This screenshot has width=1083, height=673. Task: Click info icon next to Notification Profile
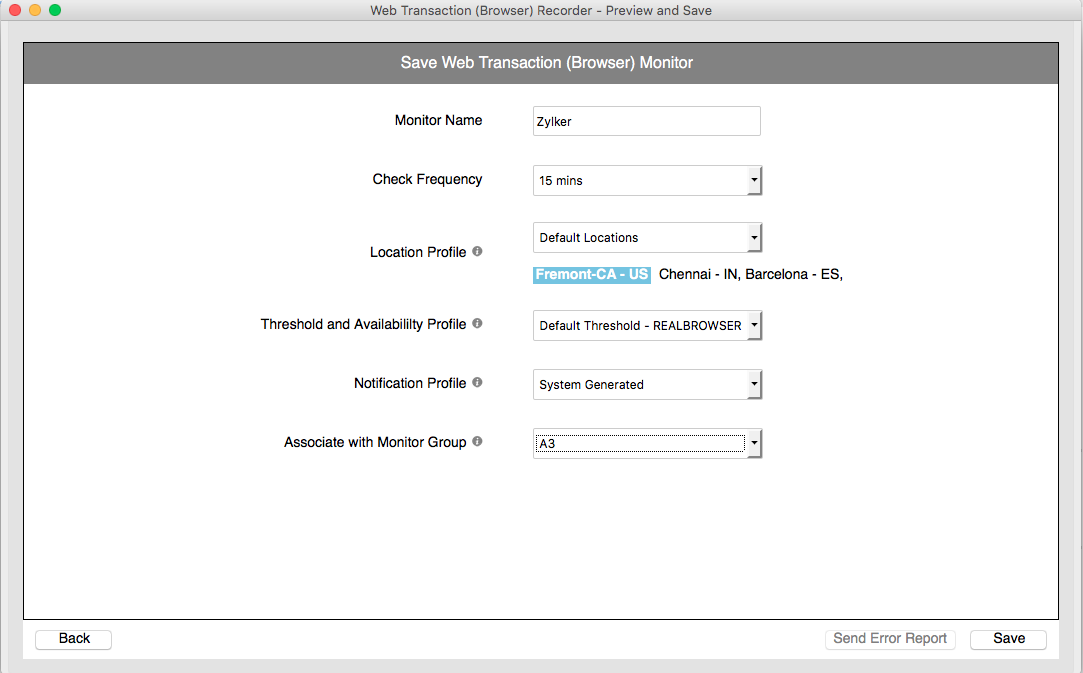point(477,383)
